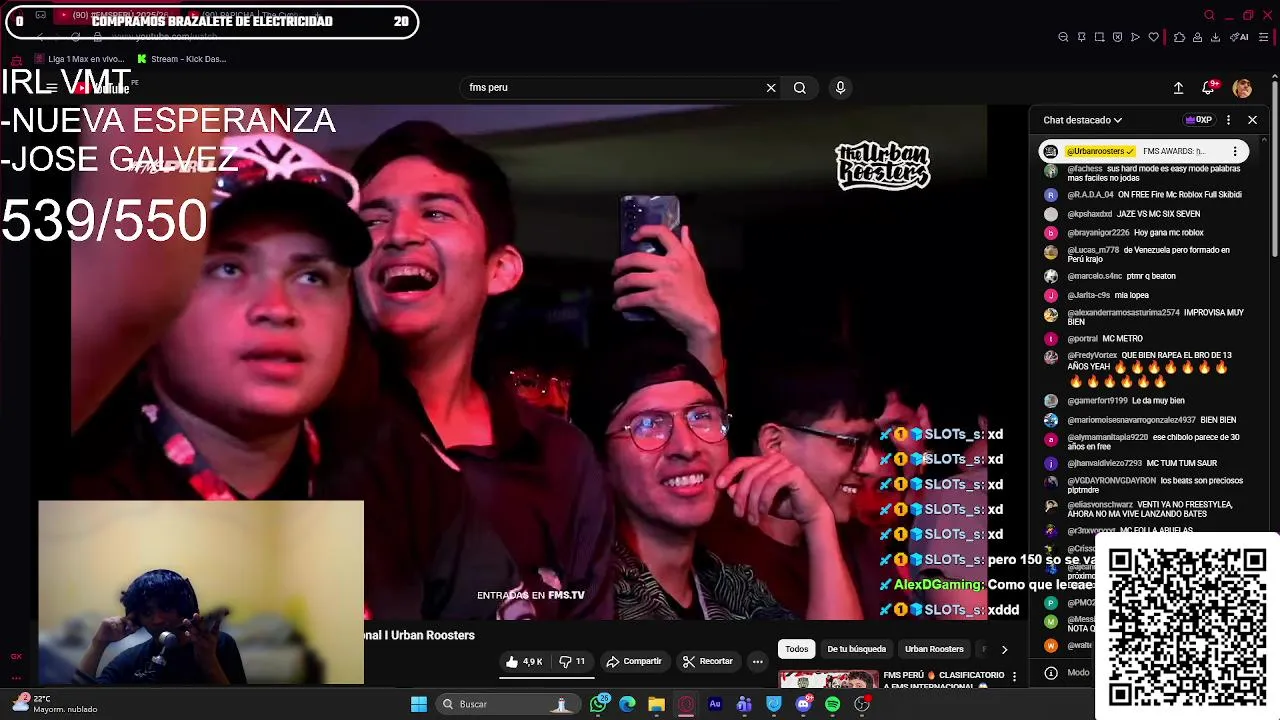Click the chat message 'IMPROVISA MUY BIEN'

click(x=1155, y=317)
